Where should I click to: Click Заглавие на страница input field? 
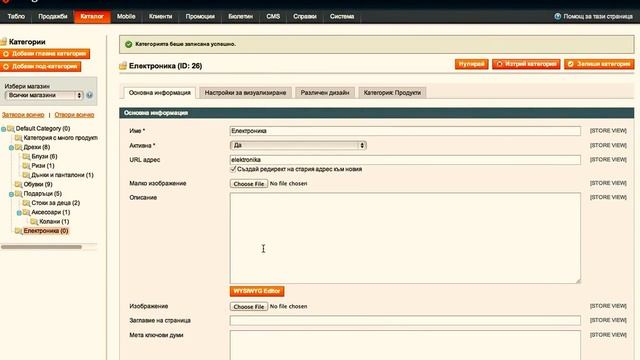(405, 320)
